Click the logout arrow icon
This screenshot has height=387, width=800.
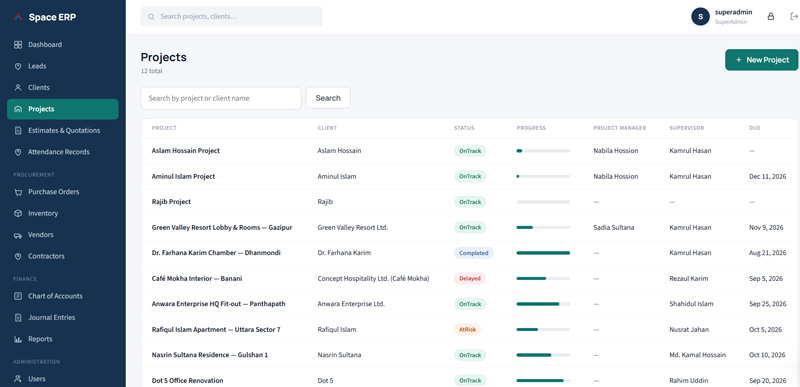coord(793,16)
